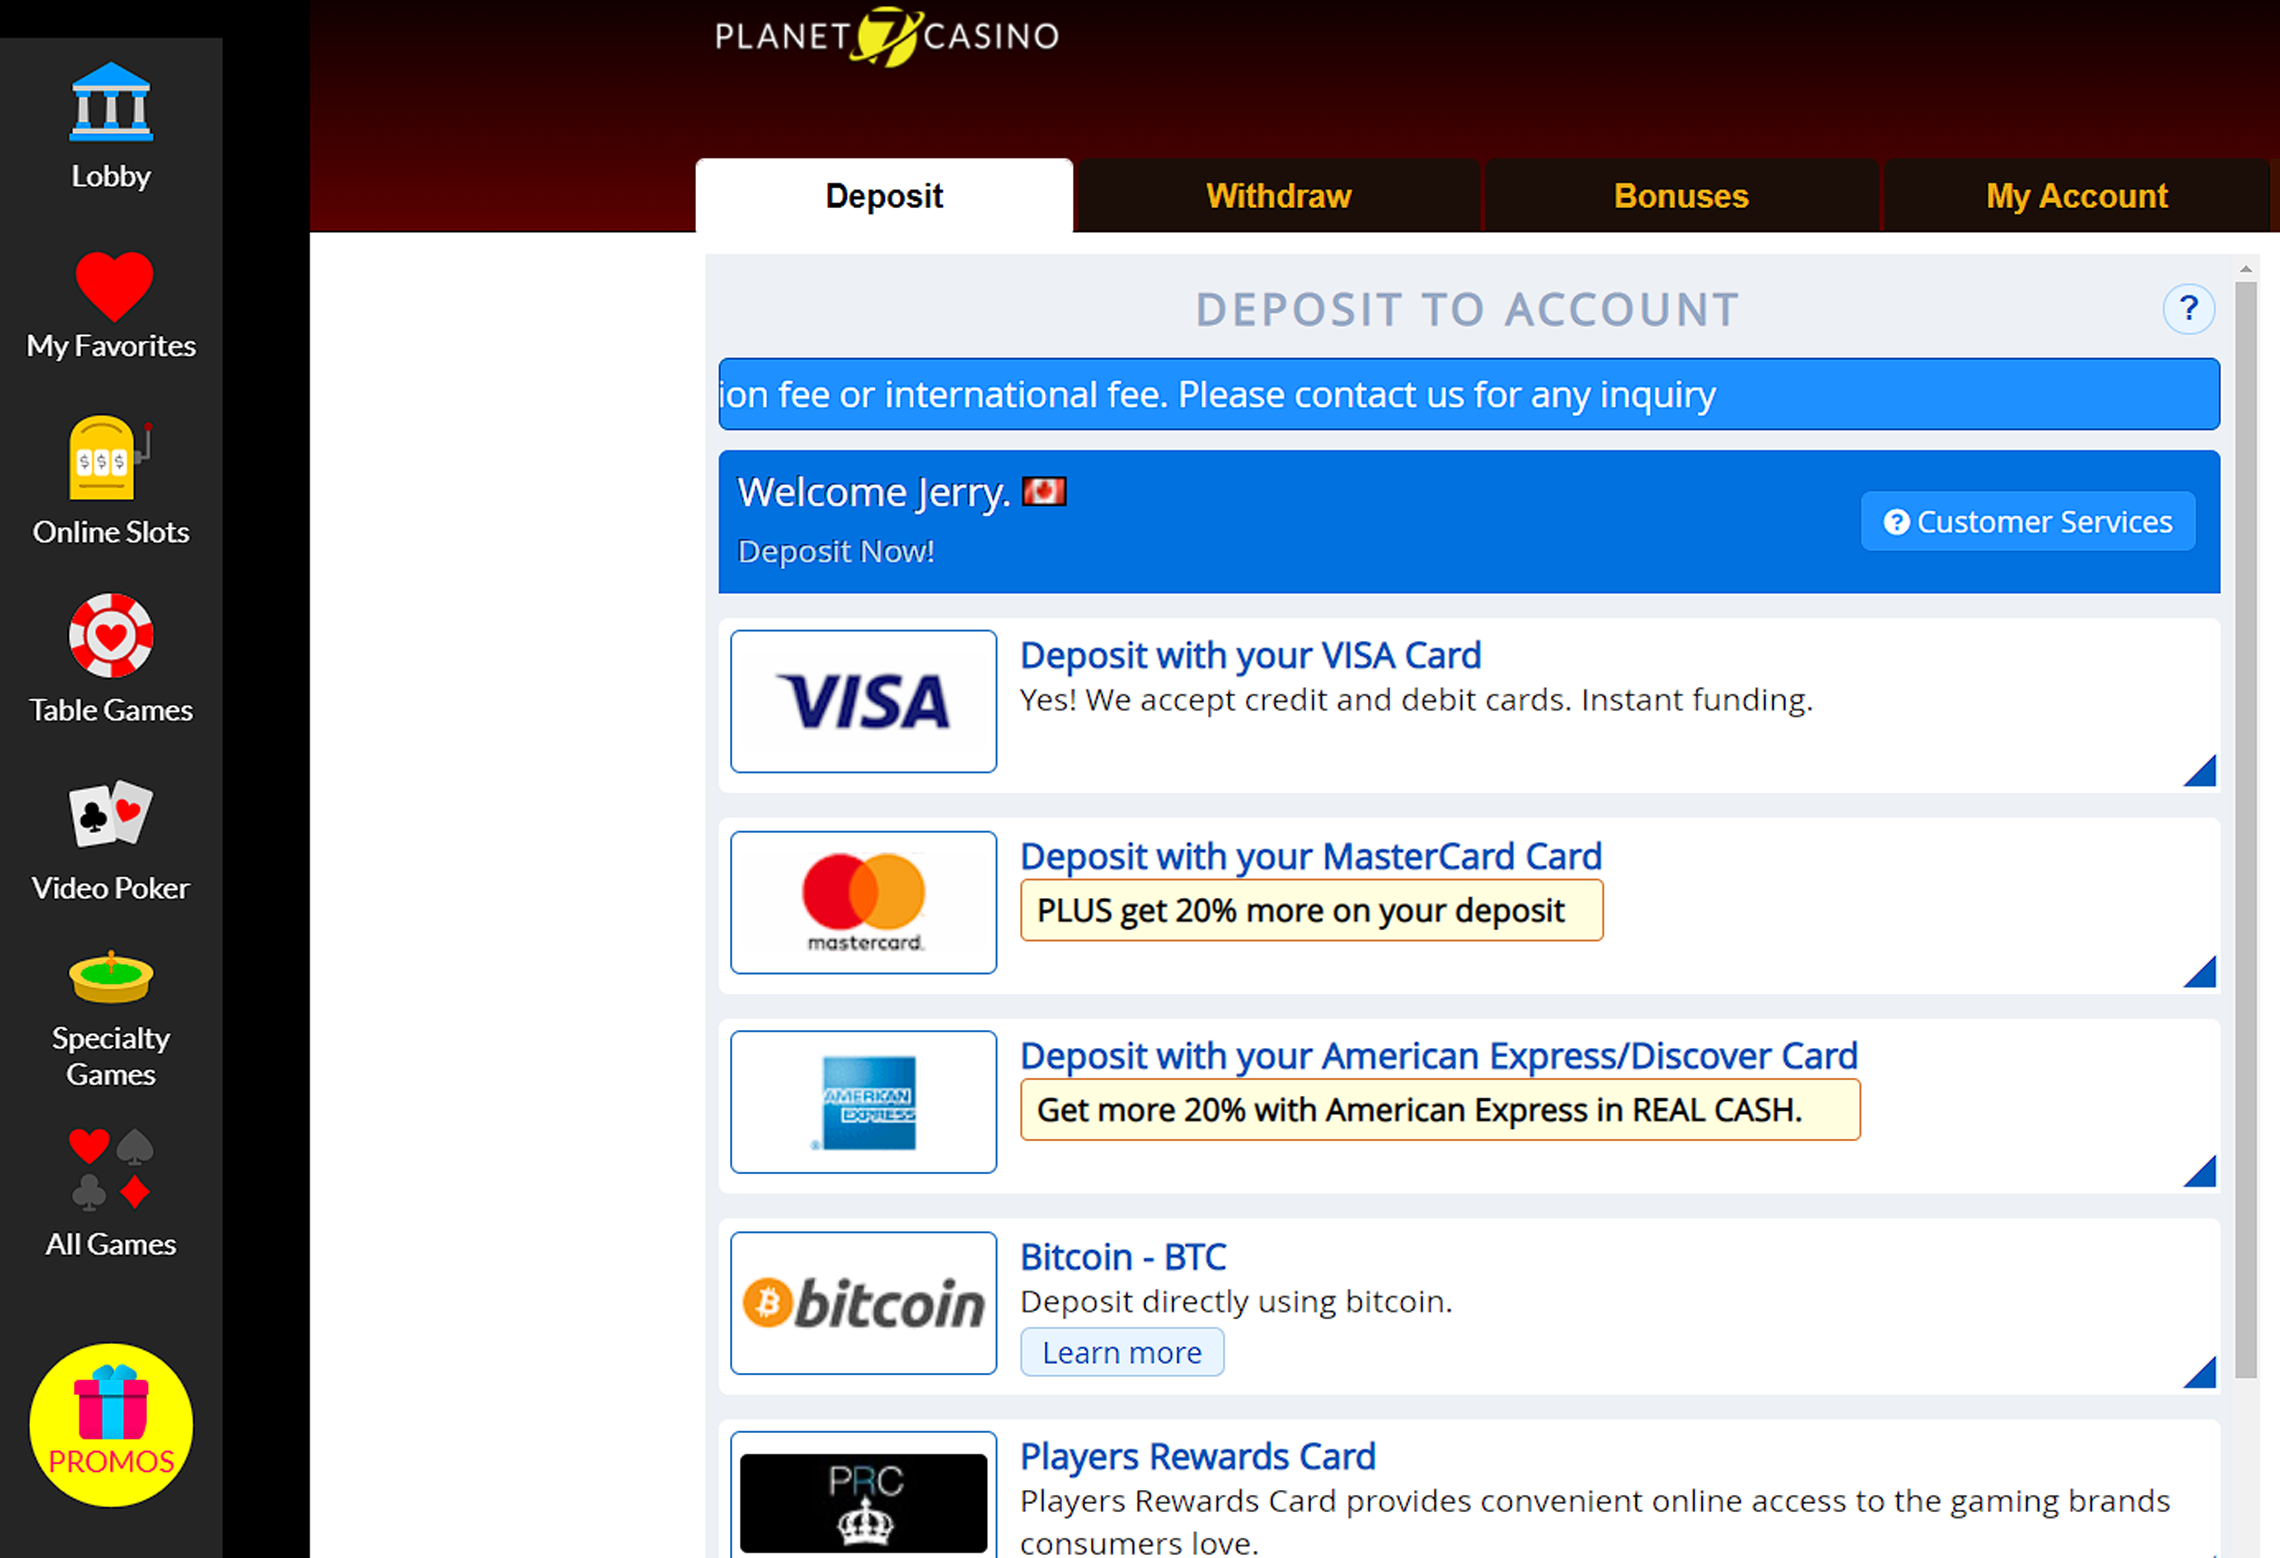Open Specialty Games roulette icon
The width and height of the screenshot is (2280, 1558).
[111, 977]
